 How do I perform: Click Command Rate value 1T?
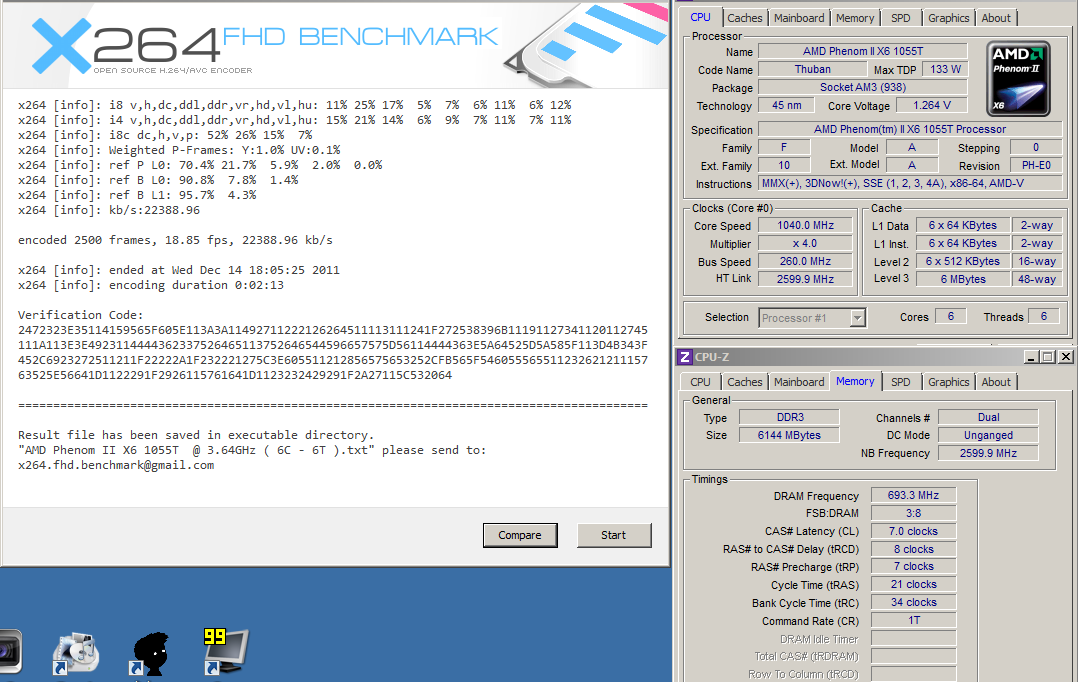coord(913,620)
